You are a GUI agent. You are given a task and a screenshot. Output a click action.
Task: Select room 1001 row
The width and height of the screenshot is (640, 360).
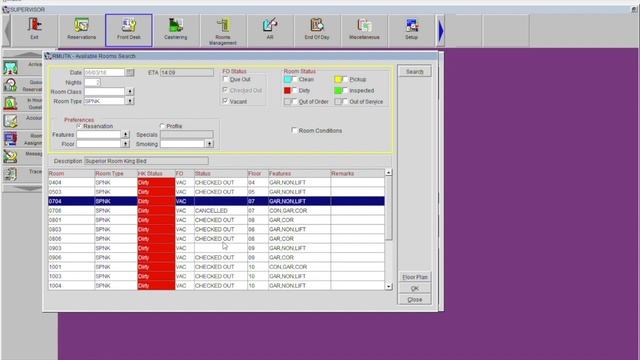click(x=216, y=267)
